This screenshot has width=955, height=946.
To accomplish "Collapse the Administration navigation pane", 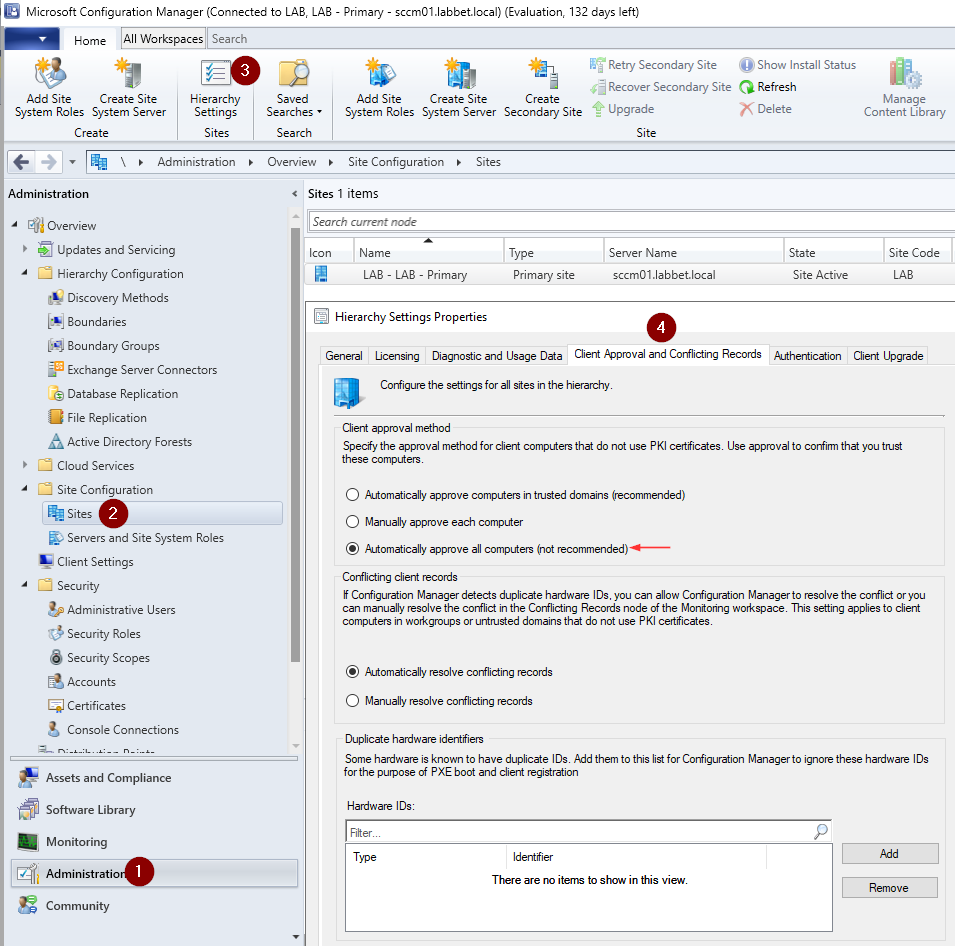I will click(295, 194).
